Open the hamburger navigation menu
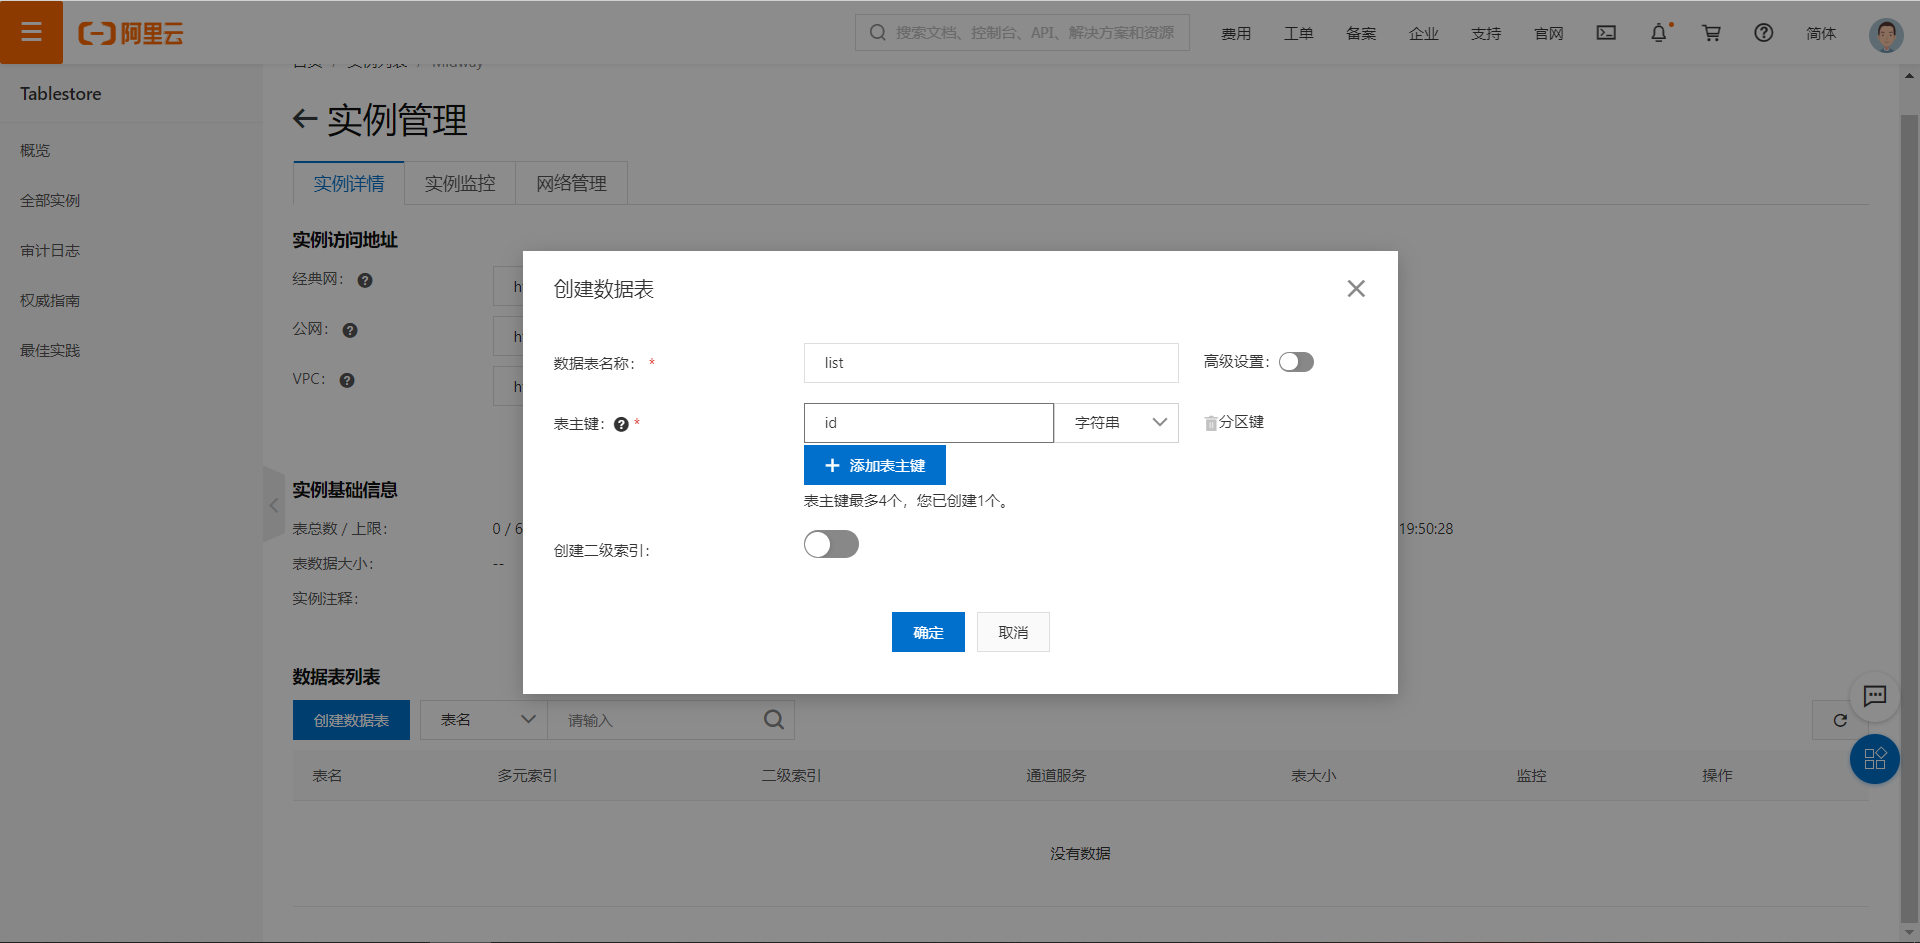Screen dimensions: 1920x943 click(31, 32)
